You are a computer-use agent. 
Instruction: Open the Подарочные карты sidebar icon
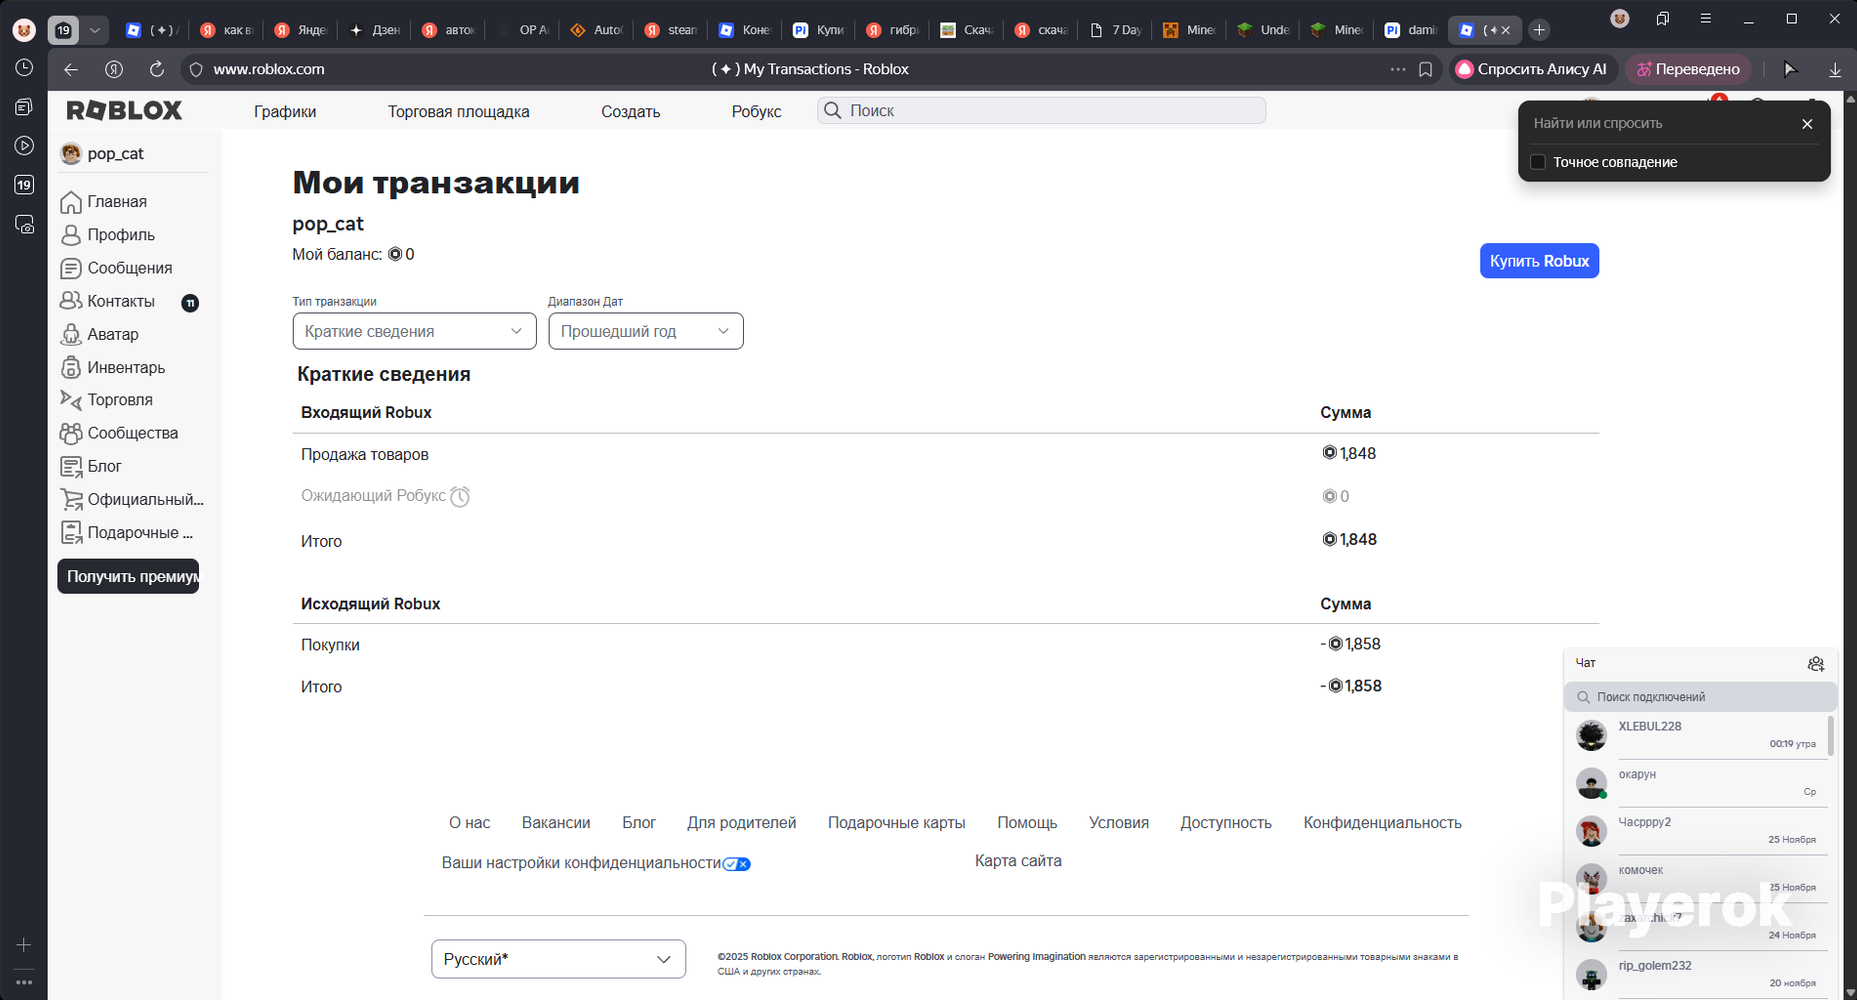point(71,532)
